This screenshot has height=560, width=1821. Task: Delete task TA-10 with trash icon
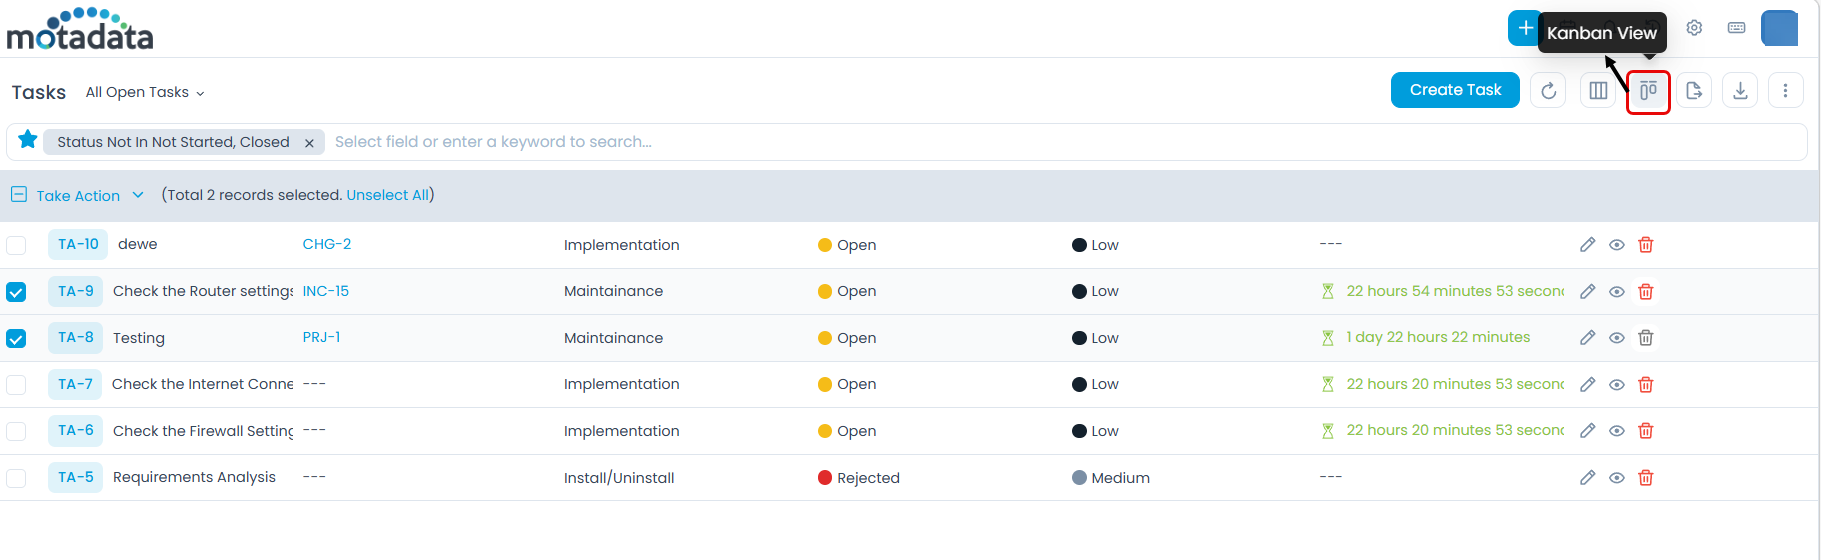[x=1646, y=245]
